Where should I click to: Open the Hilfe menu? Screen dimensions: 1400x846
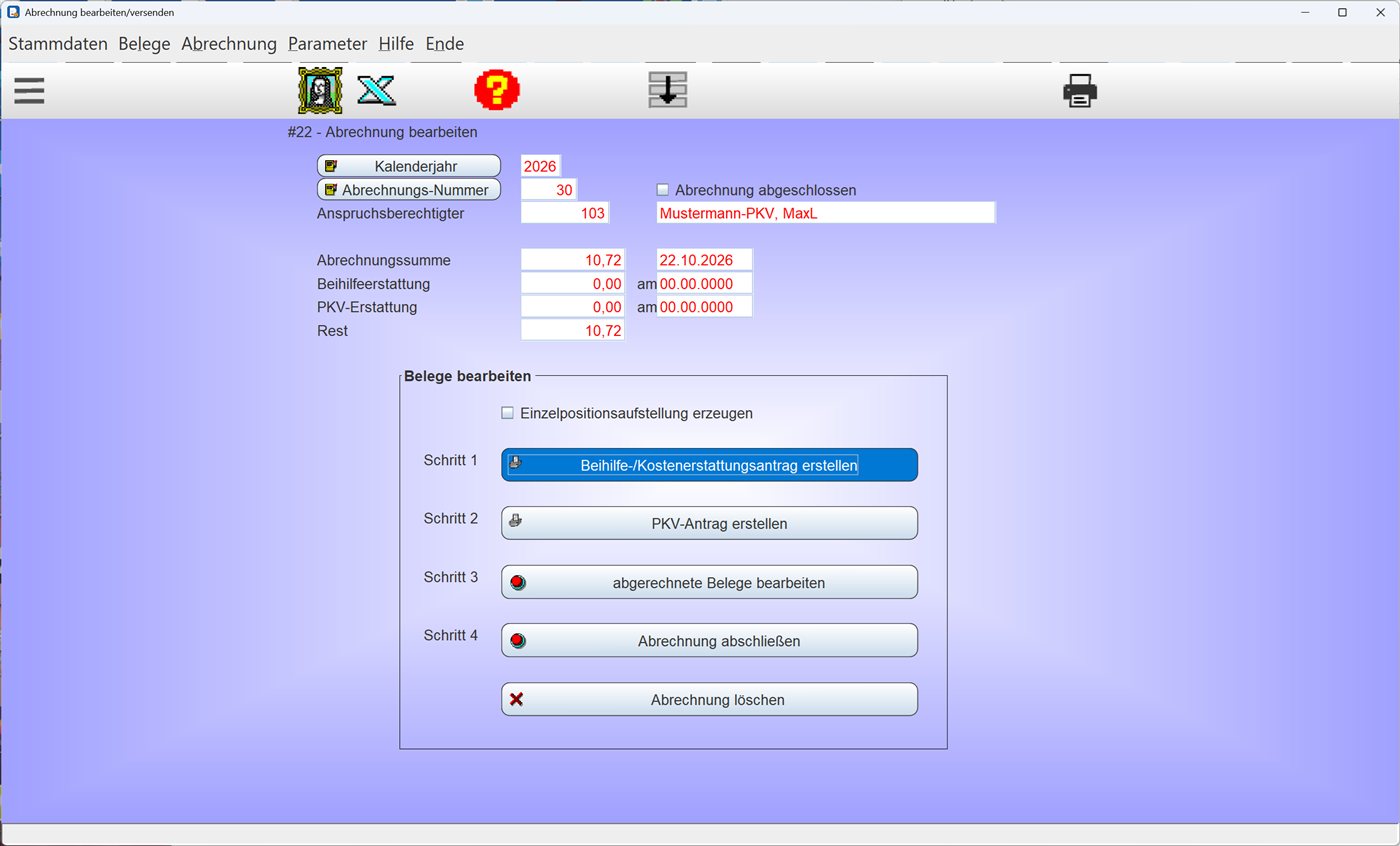click(396, 44)
